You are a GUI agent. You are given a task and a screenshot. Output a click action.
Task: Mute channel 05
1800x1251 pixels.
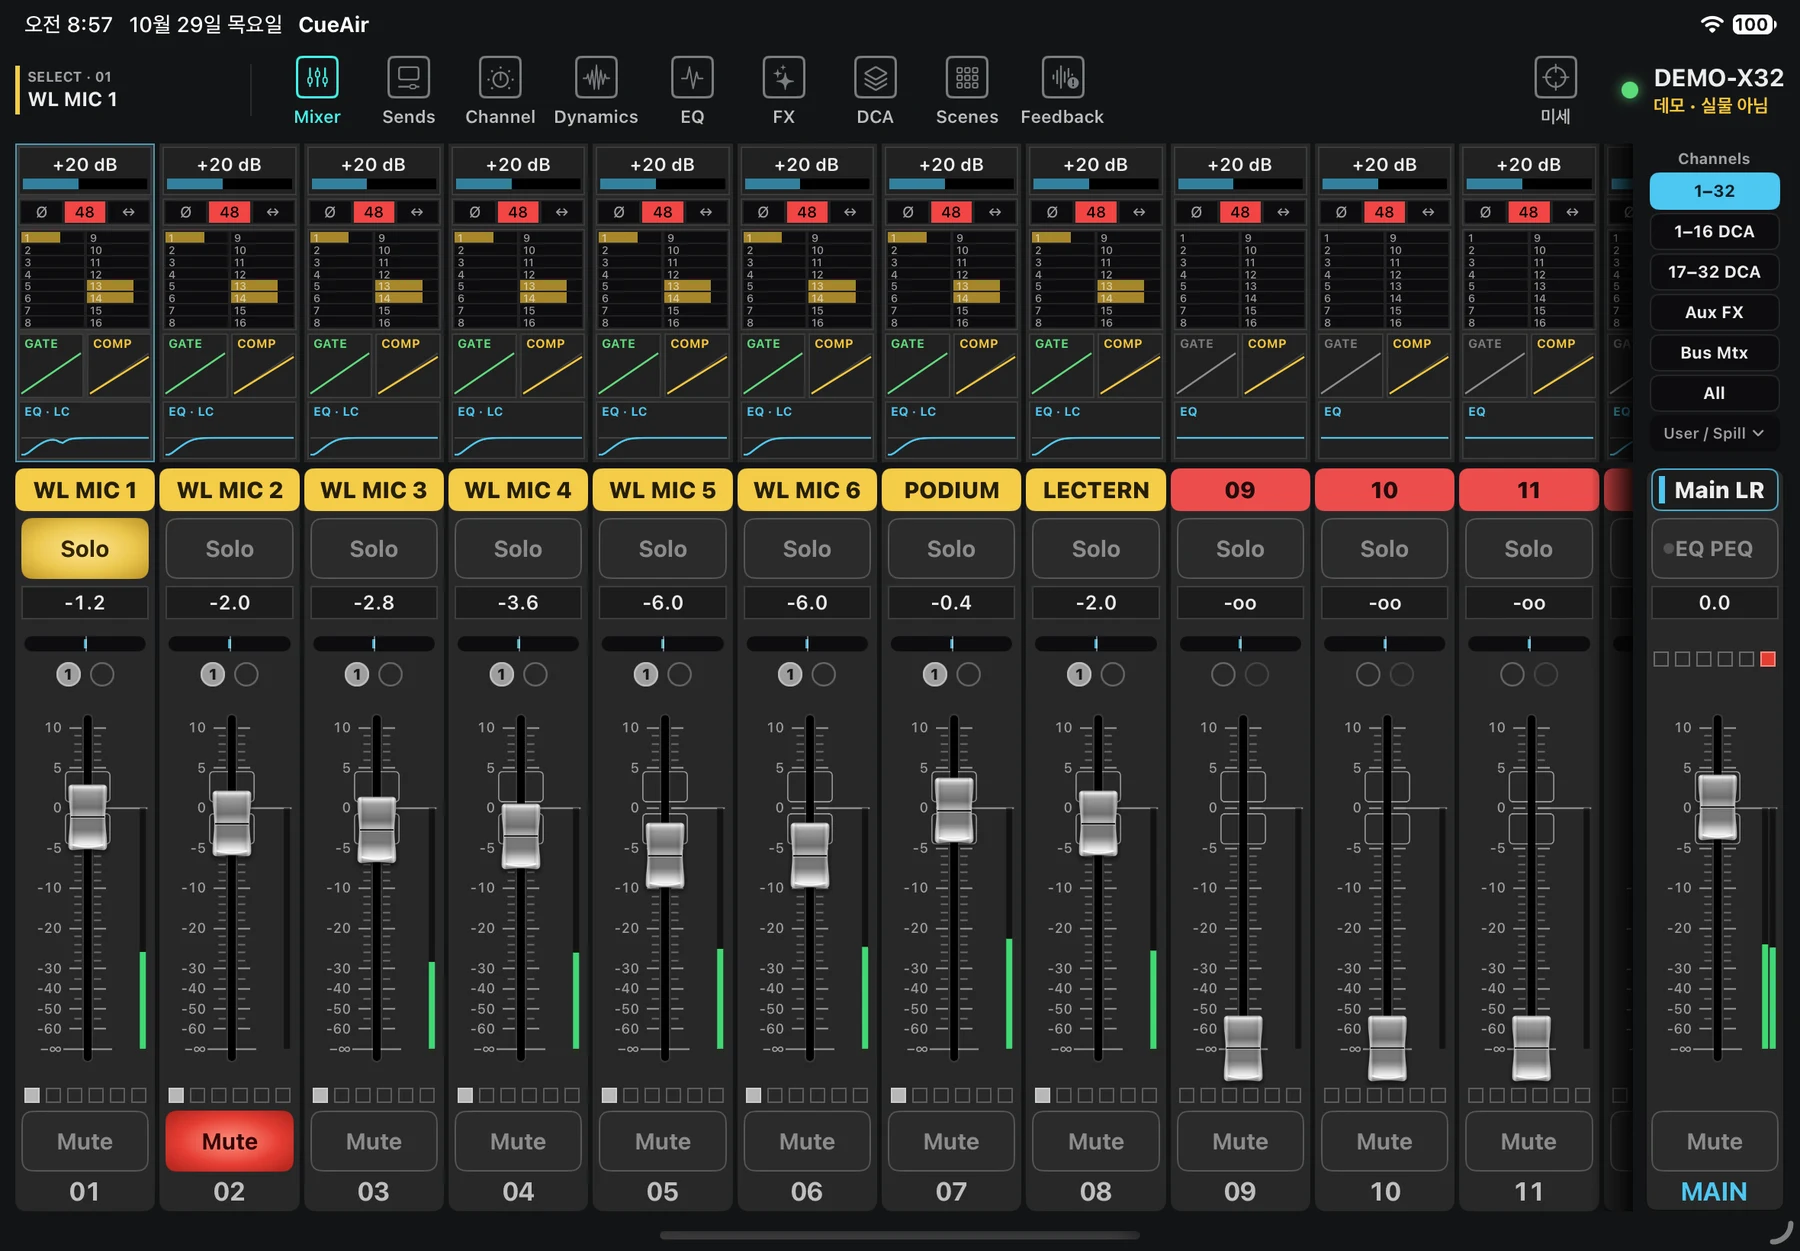pos(662,1141)
